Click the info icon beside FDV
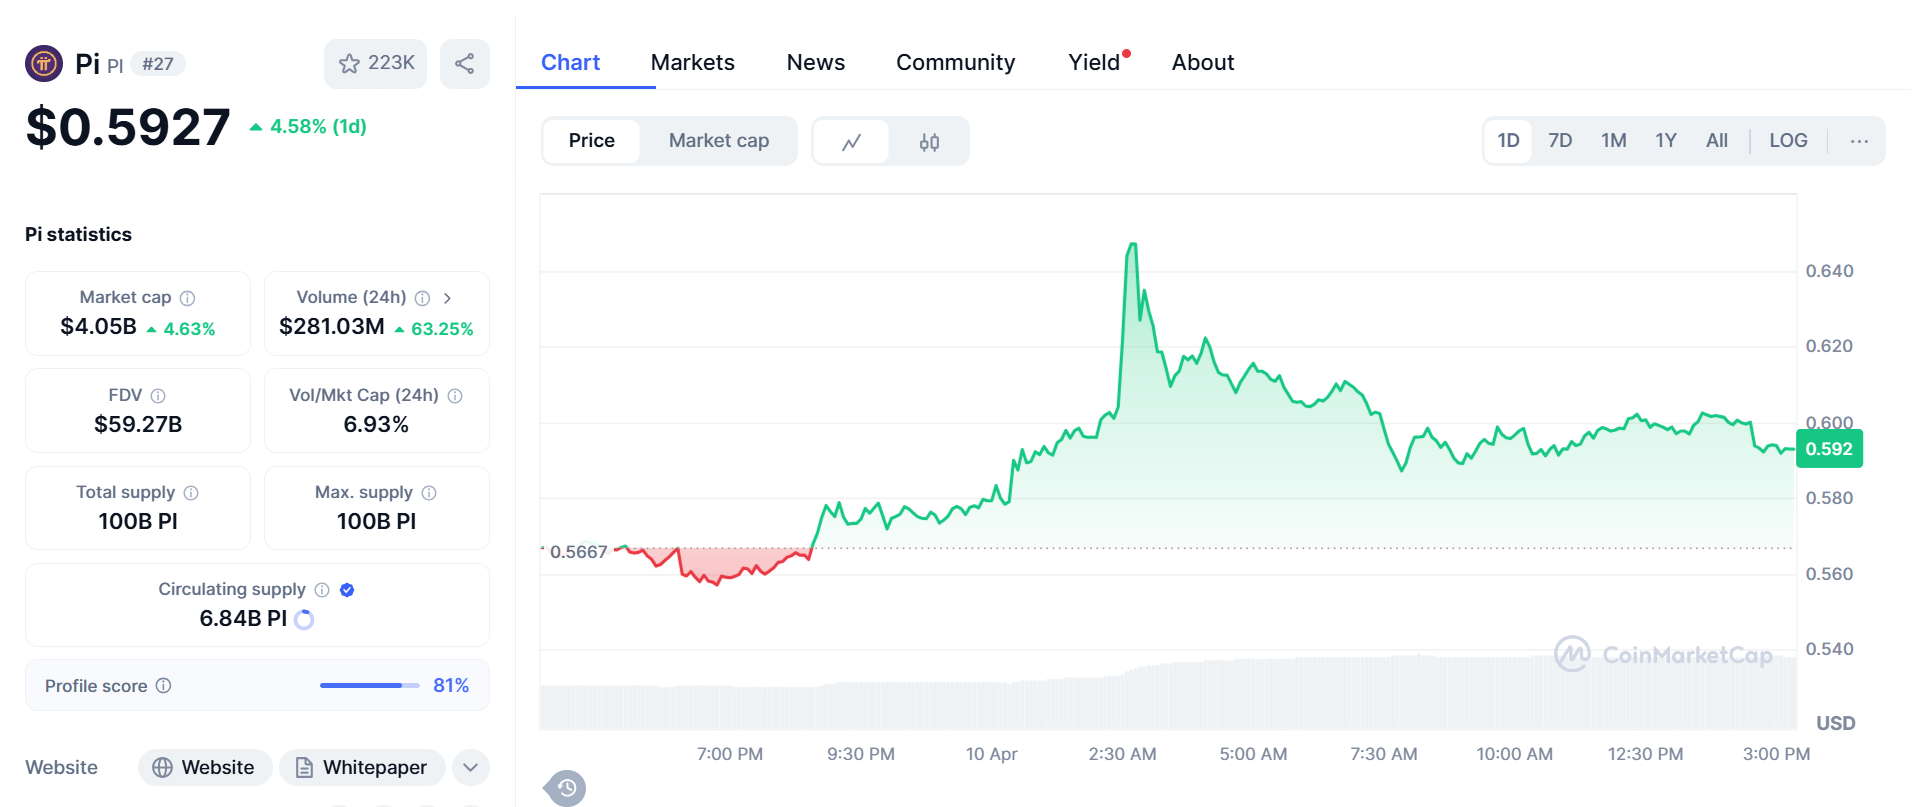 (x=158, y=396)
